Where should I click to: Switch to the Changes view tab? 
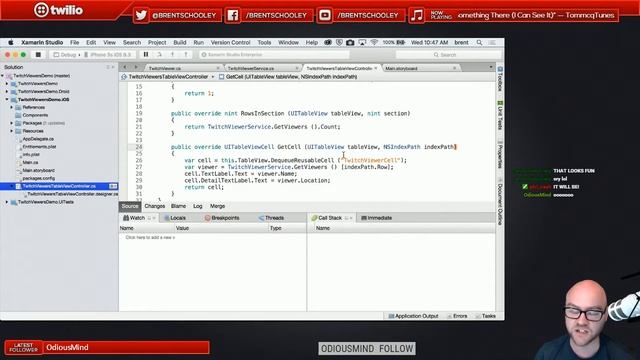click(155, 206)
